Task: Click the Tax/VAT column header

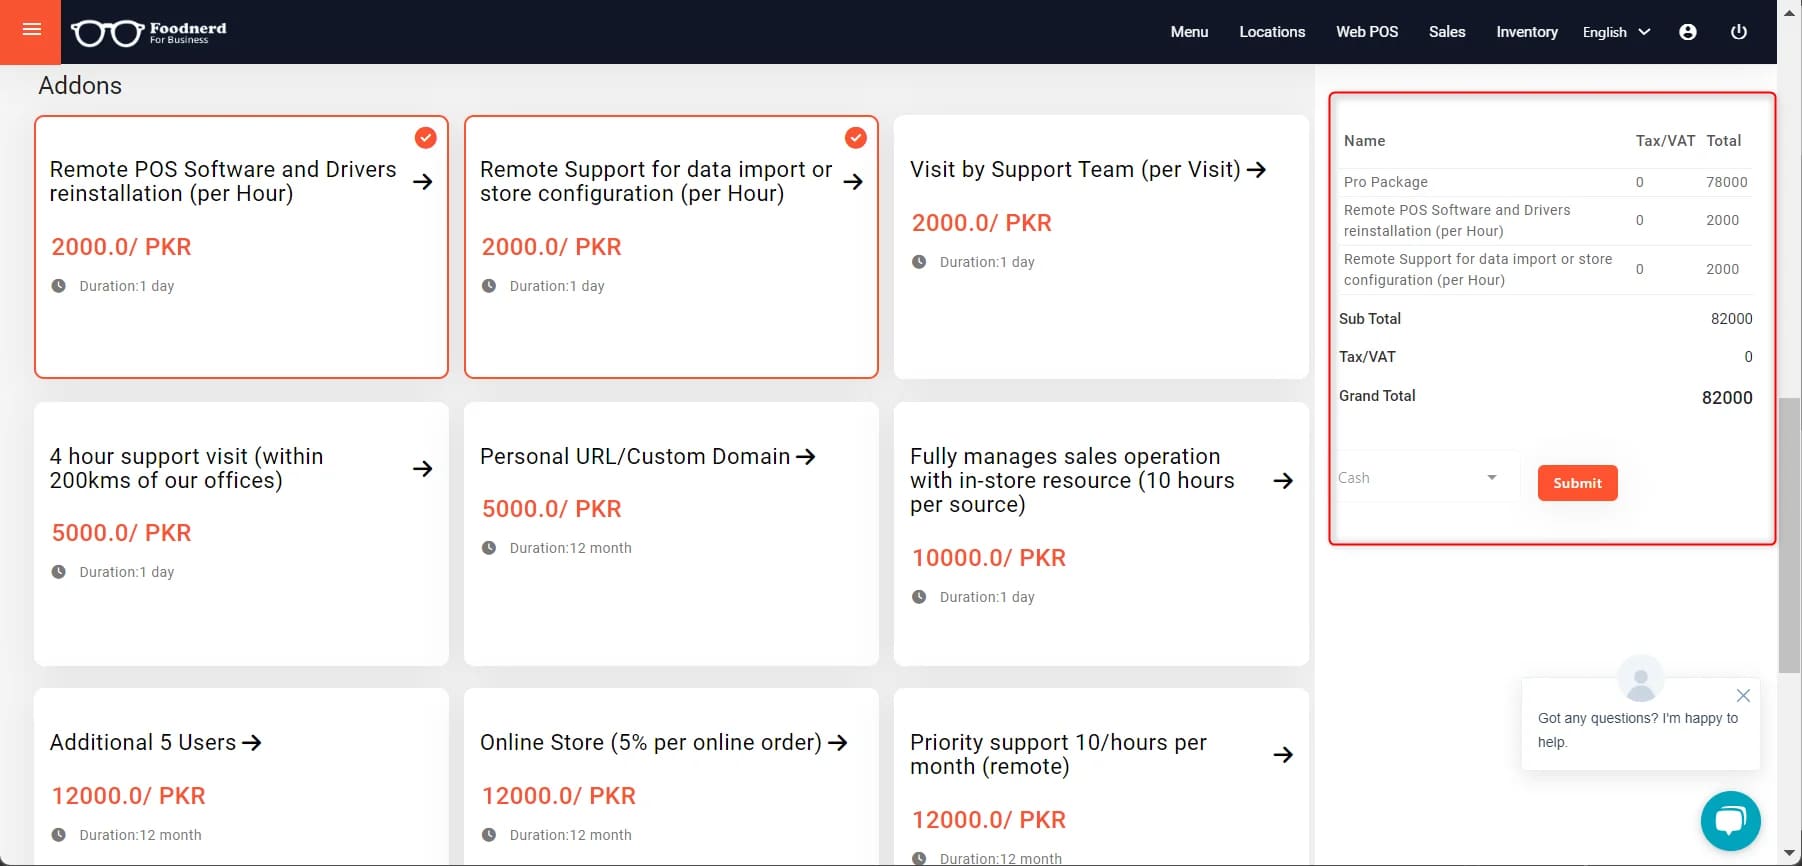Action: coord(1665,141)
